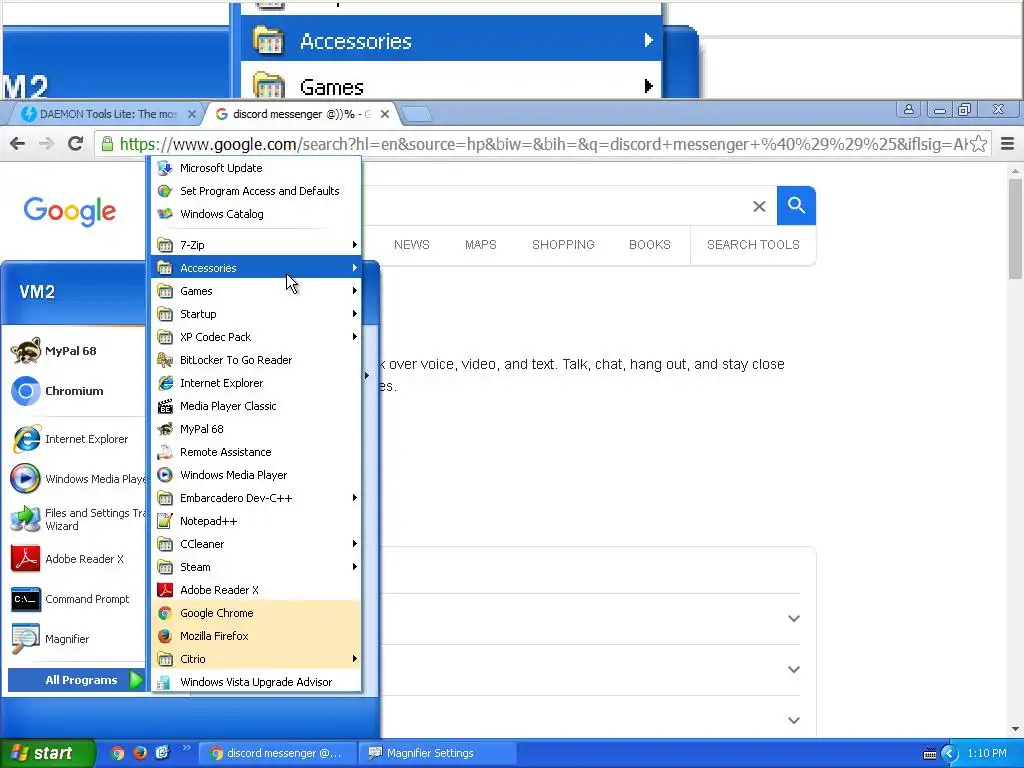The width and height of the screenshot is (1024, 768).
Task: Open Internet Explorer in programs list
Action: point(256,383)
